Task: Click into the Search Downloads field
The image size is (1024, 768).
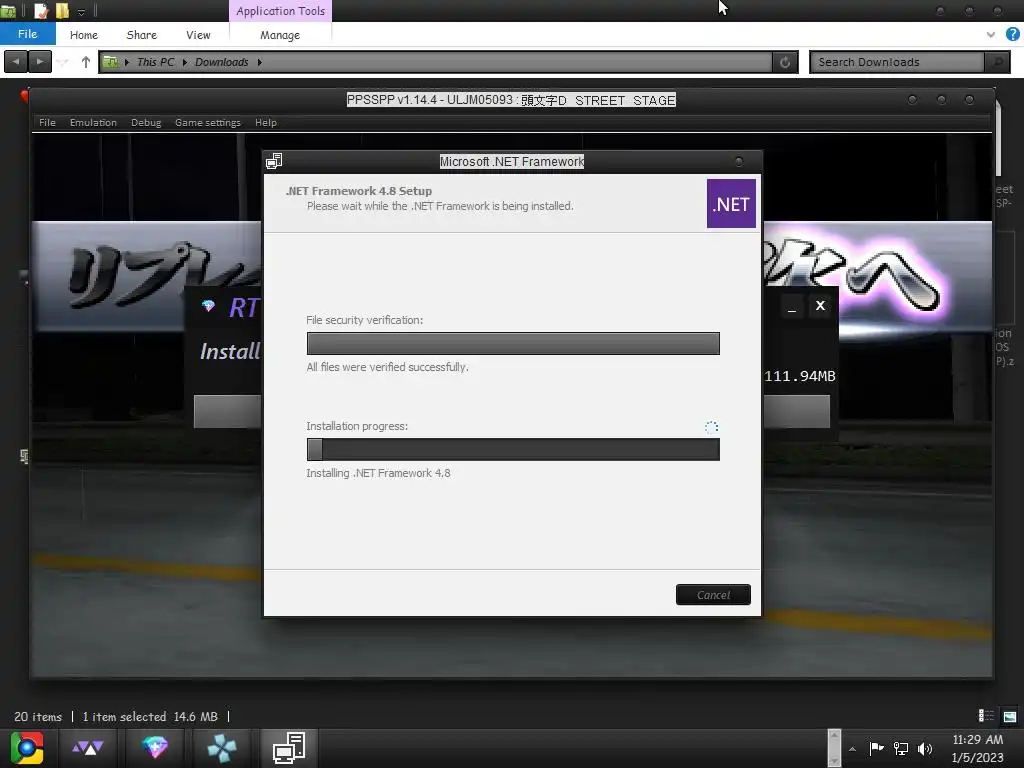Action: click(897, 62)
